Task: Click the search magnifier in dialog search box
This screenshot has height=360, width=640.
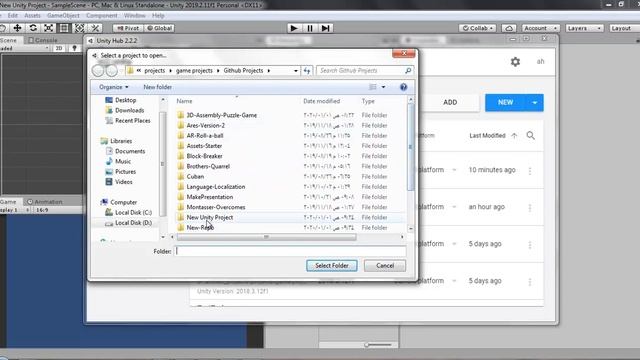Action: pyautogui.click(x=408, y=71)
